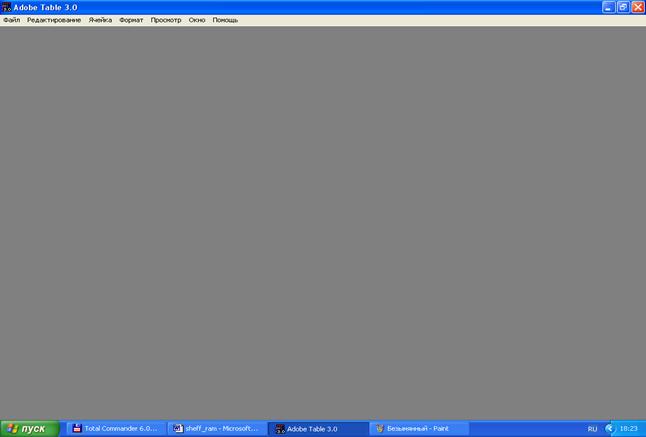Switch to sheff_ram Microsoft Word taskbar button
The image size is (646, 437).
point(216,428)
